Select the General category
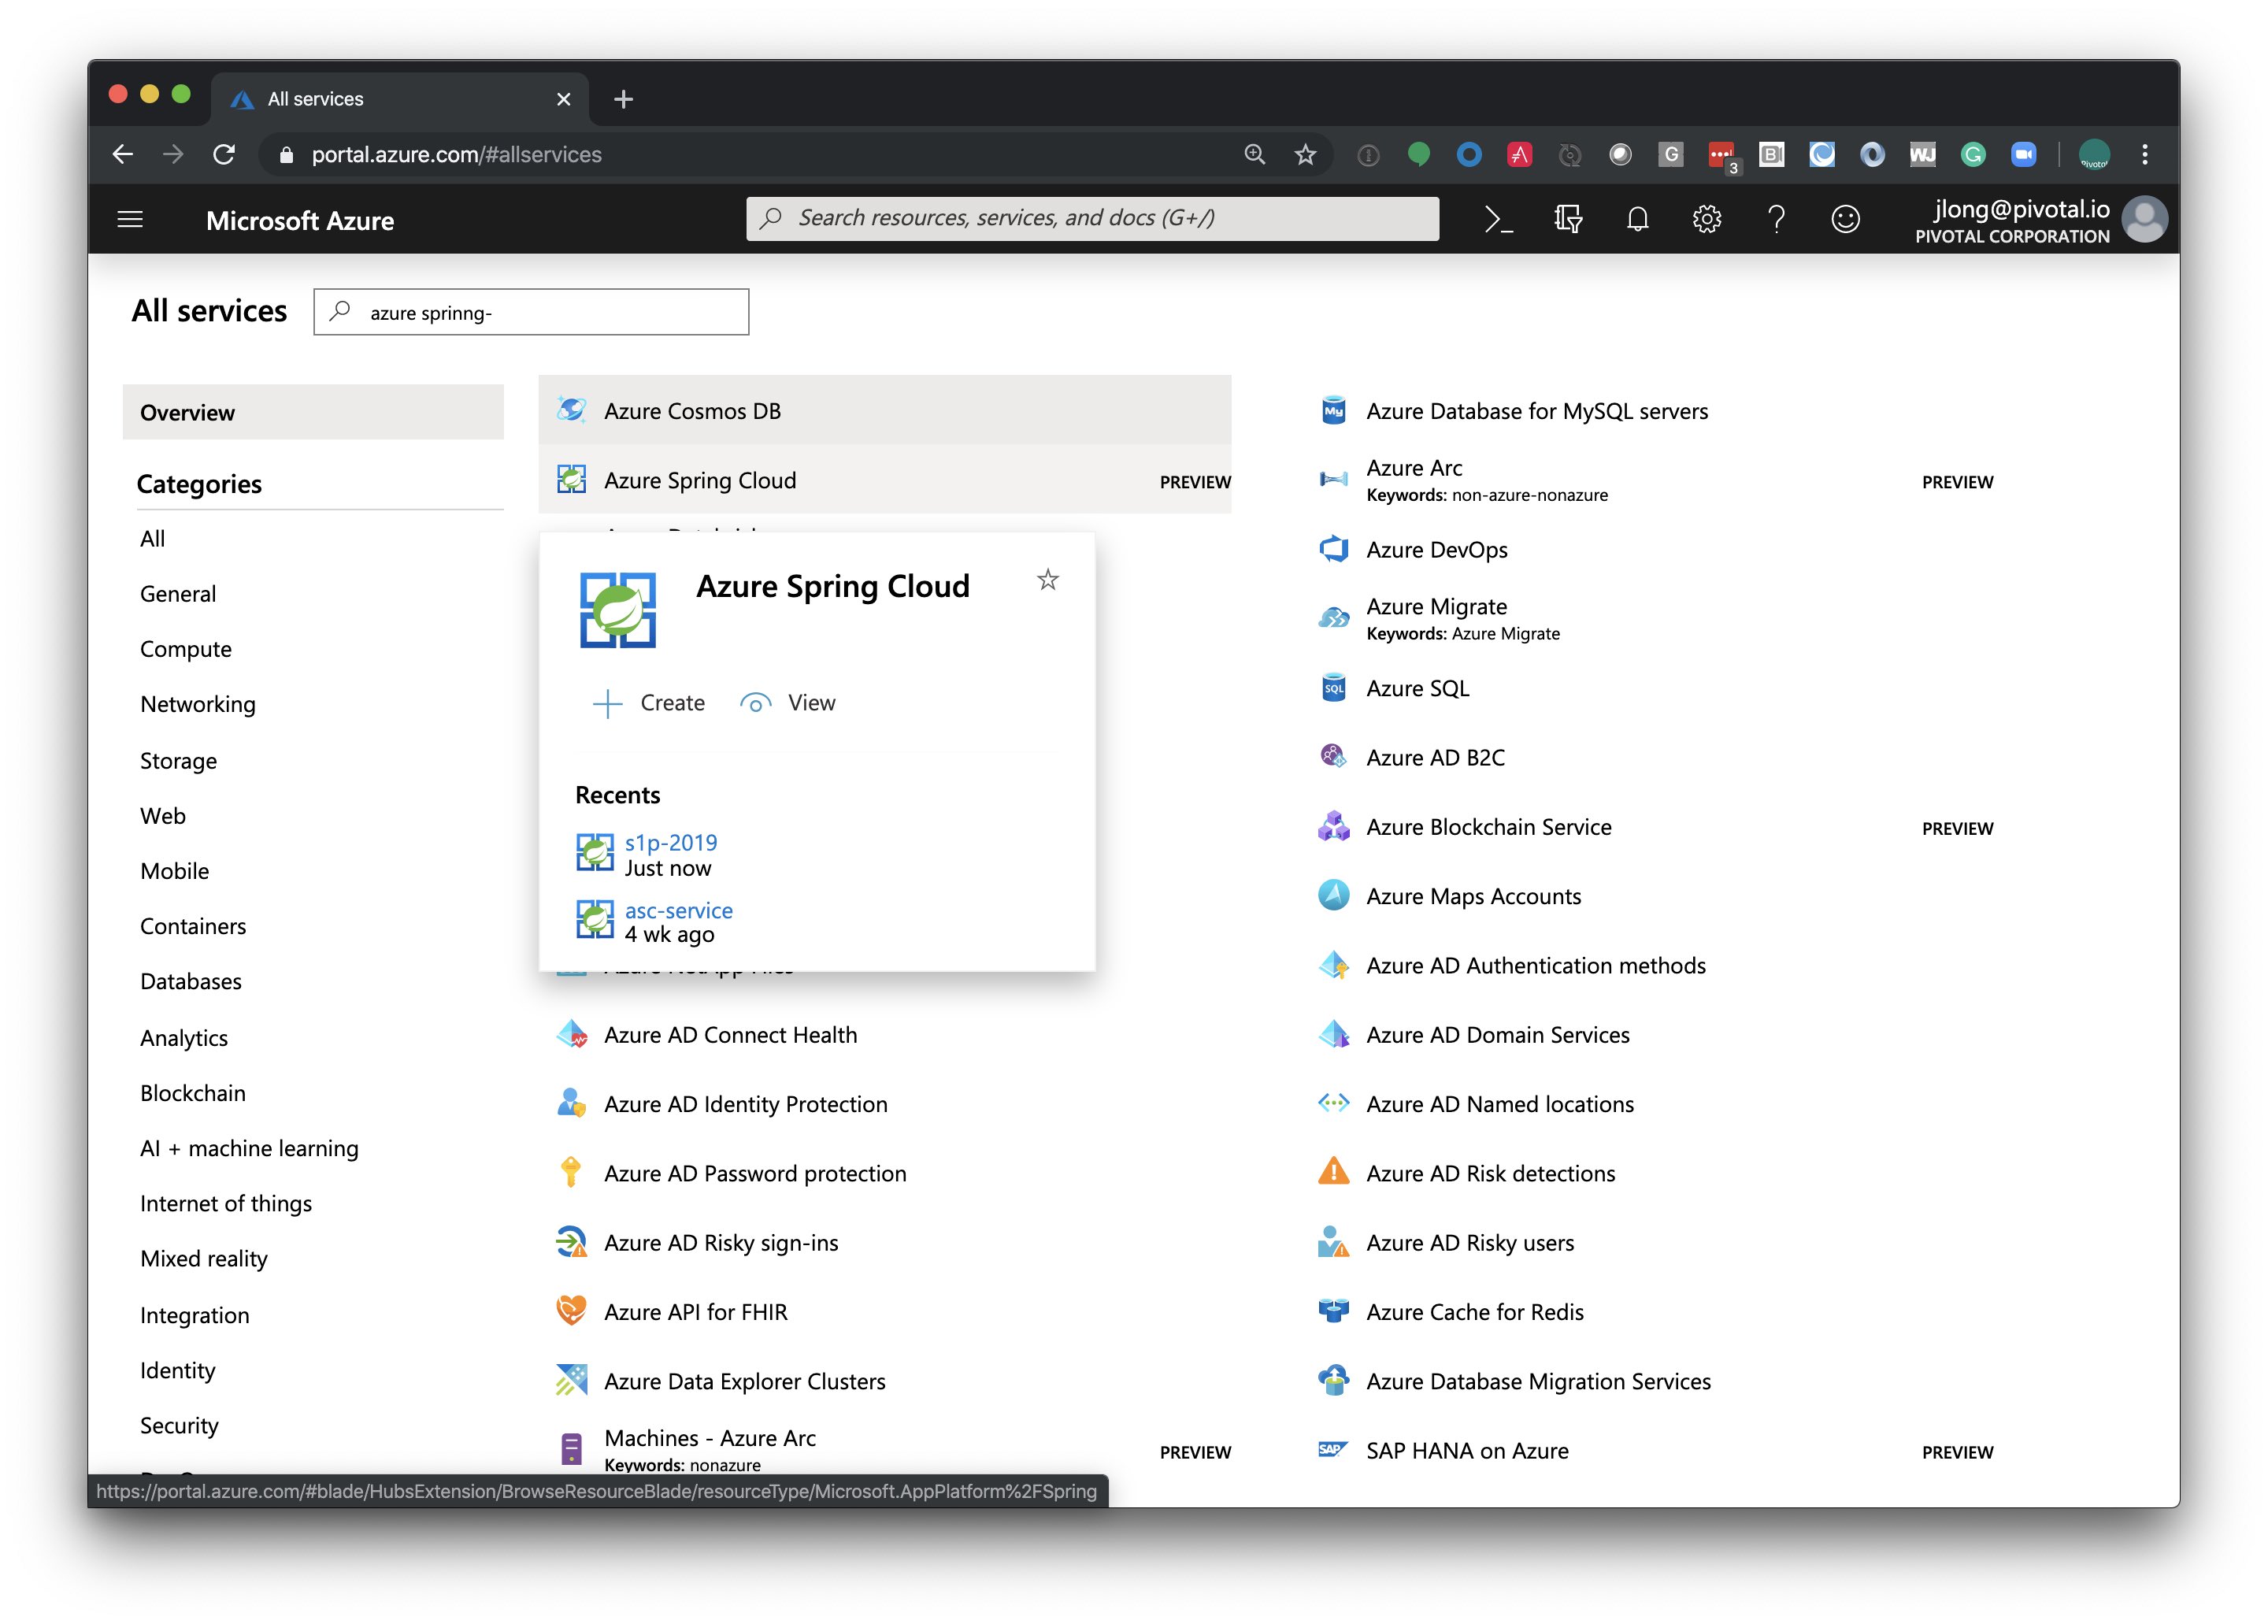This screenshot has width=2268, height=1624. pos(178,594)
